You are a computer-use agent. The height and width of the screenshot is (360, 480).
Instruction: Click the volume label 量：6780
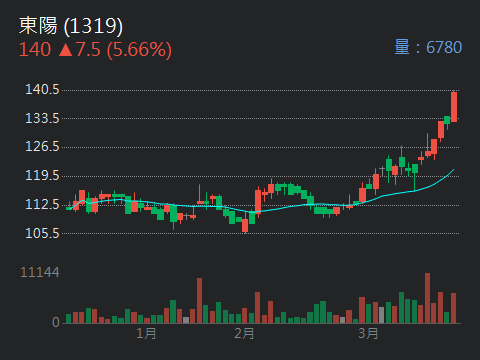pos(428,47)
